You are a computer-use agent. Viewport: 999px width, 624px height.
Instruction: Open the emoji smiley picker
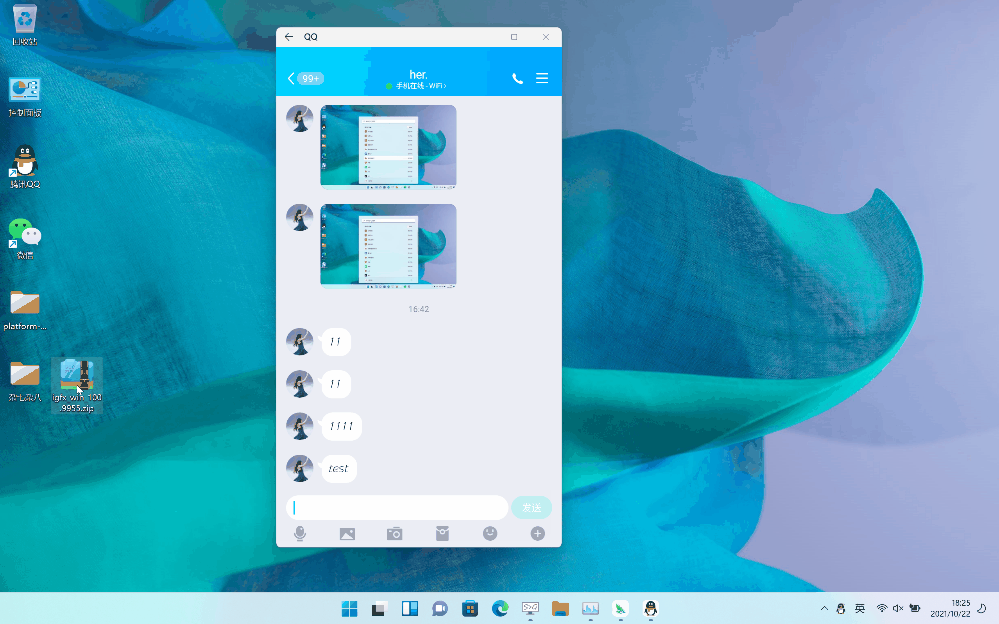coord(490,534)
